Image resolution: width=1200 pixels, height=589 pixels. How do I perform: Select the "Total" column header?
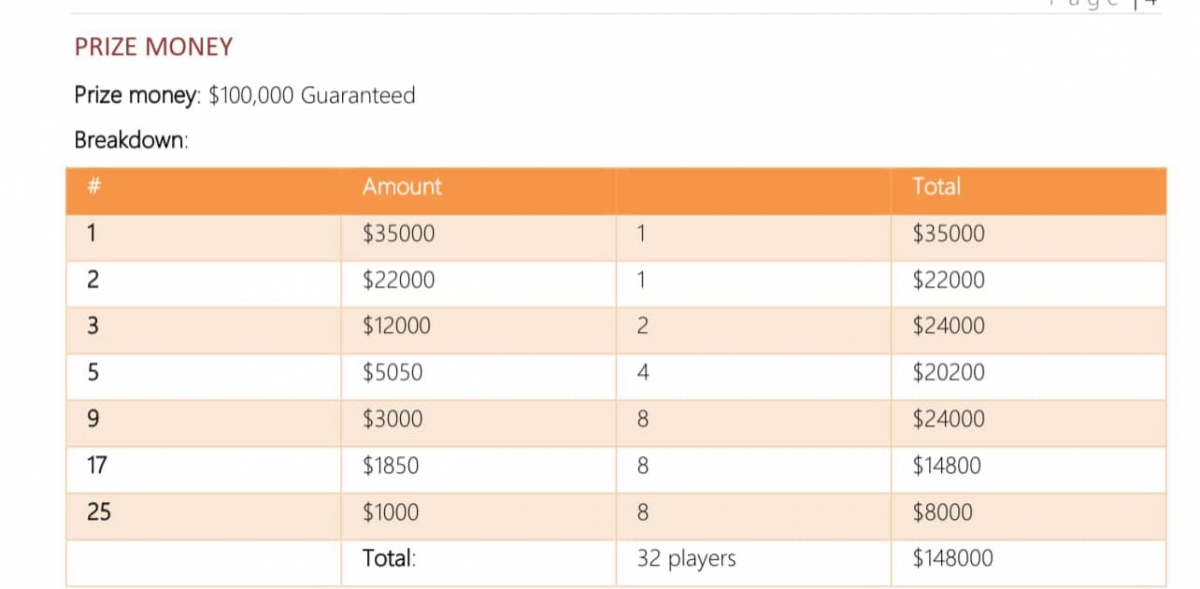pos(936,187)
